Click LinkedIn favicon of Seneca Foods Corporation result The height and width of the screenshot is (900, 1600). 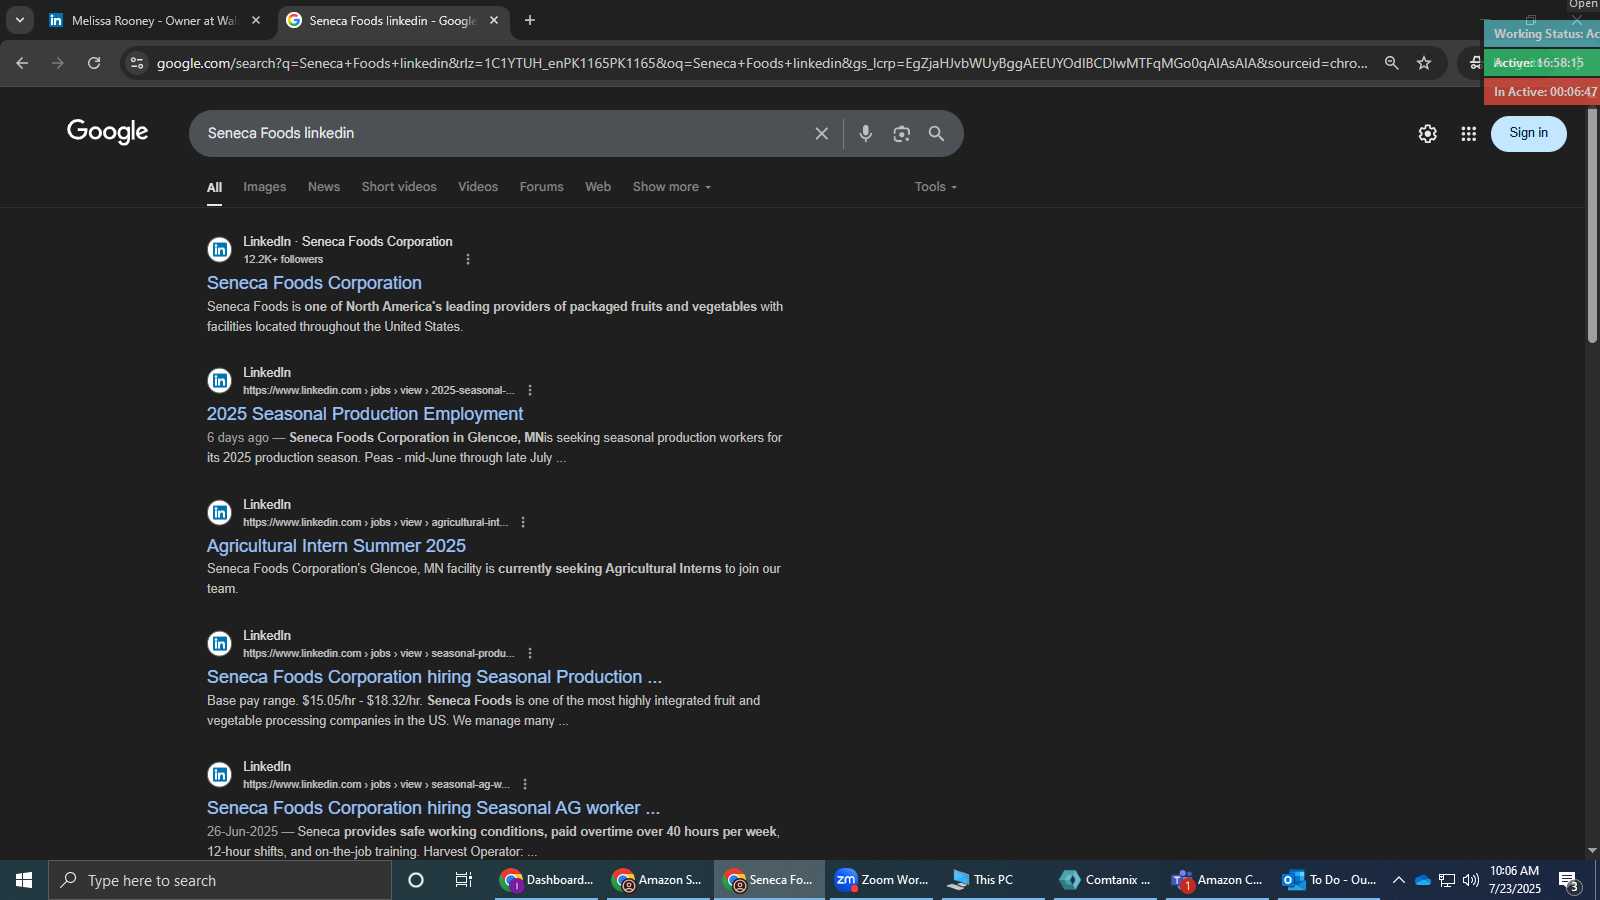pyautogui.click(x=219, y=250)
